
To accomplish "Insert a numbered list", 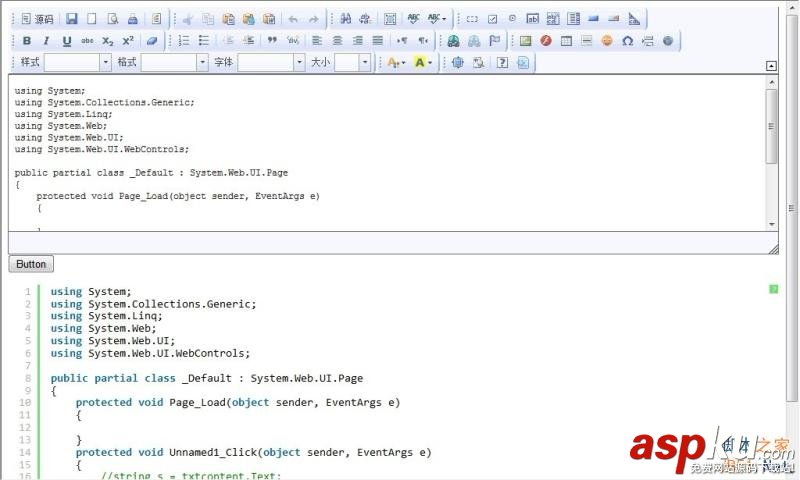I will click(x=184, y=41).
